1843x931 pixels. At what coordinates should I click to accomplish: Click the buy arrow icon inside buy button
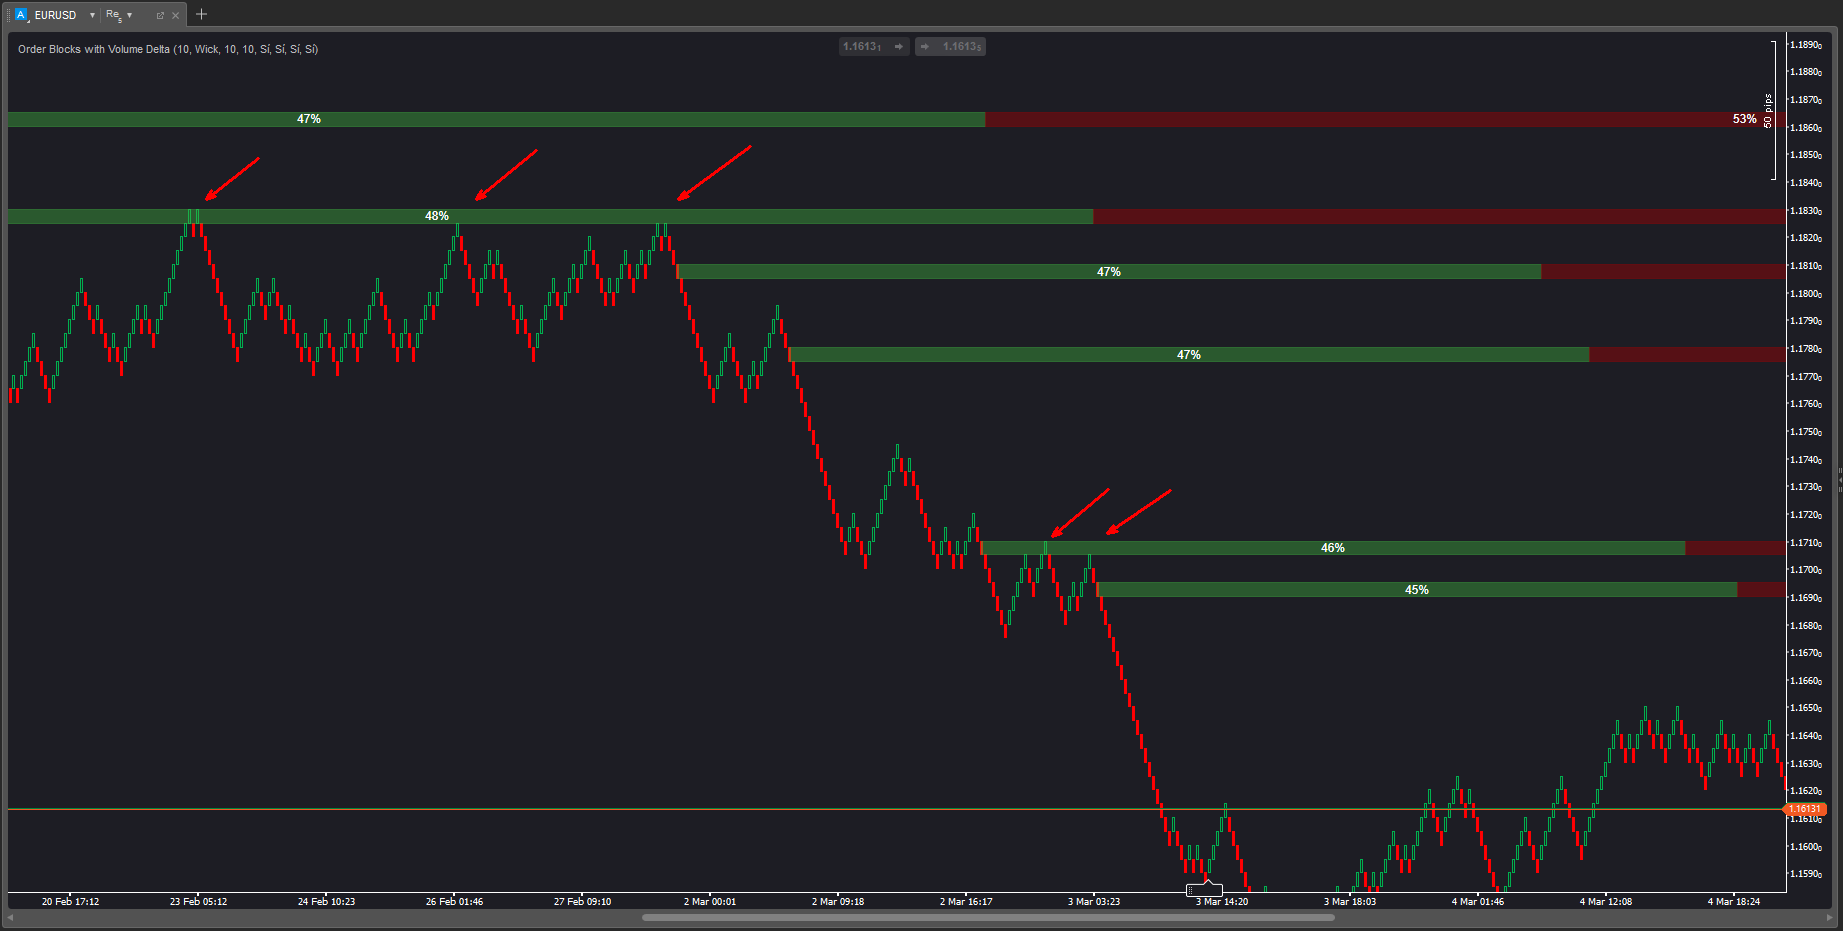click(x=925, y=46)
